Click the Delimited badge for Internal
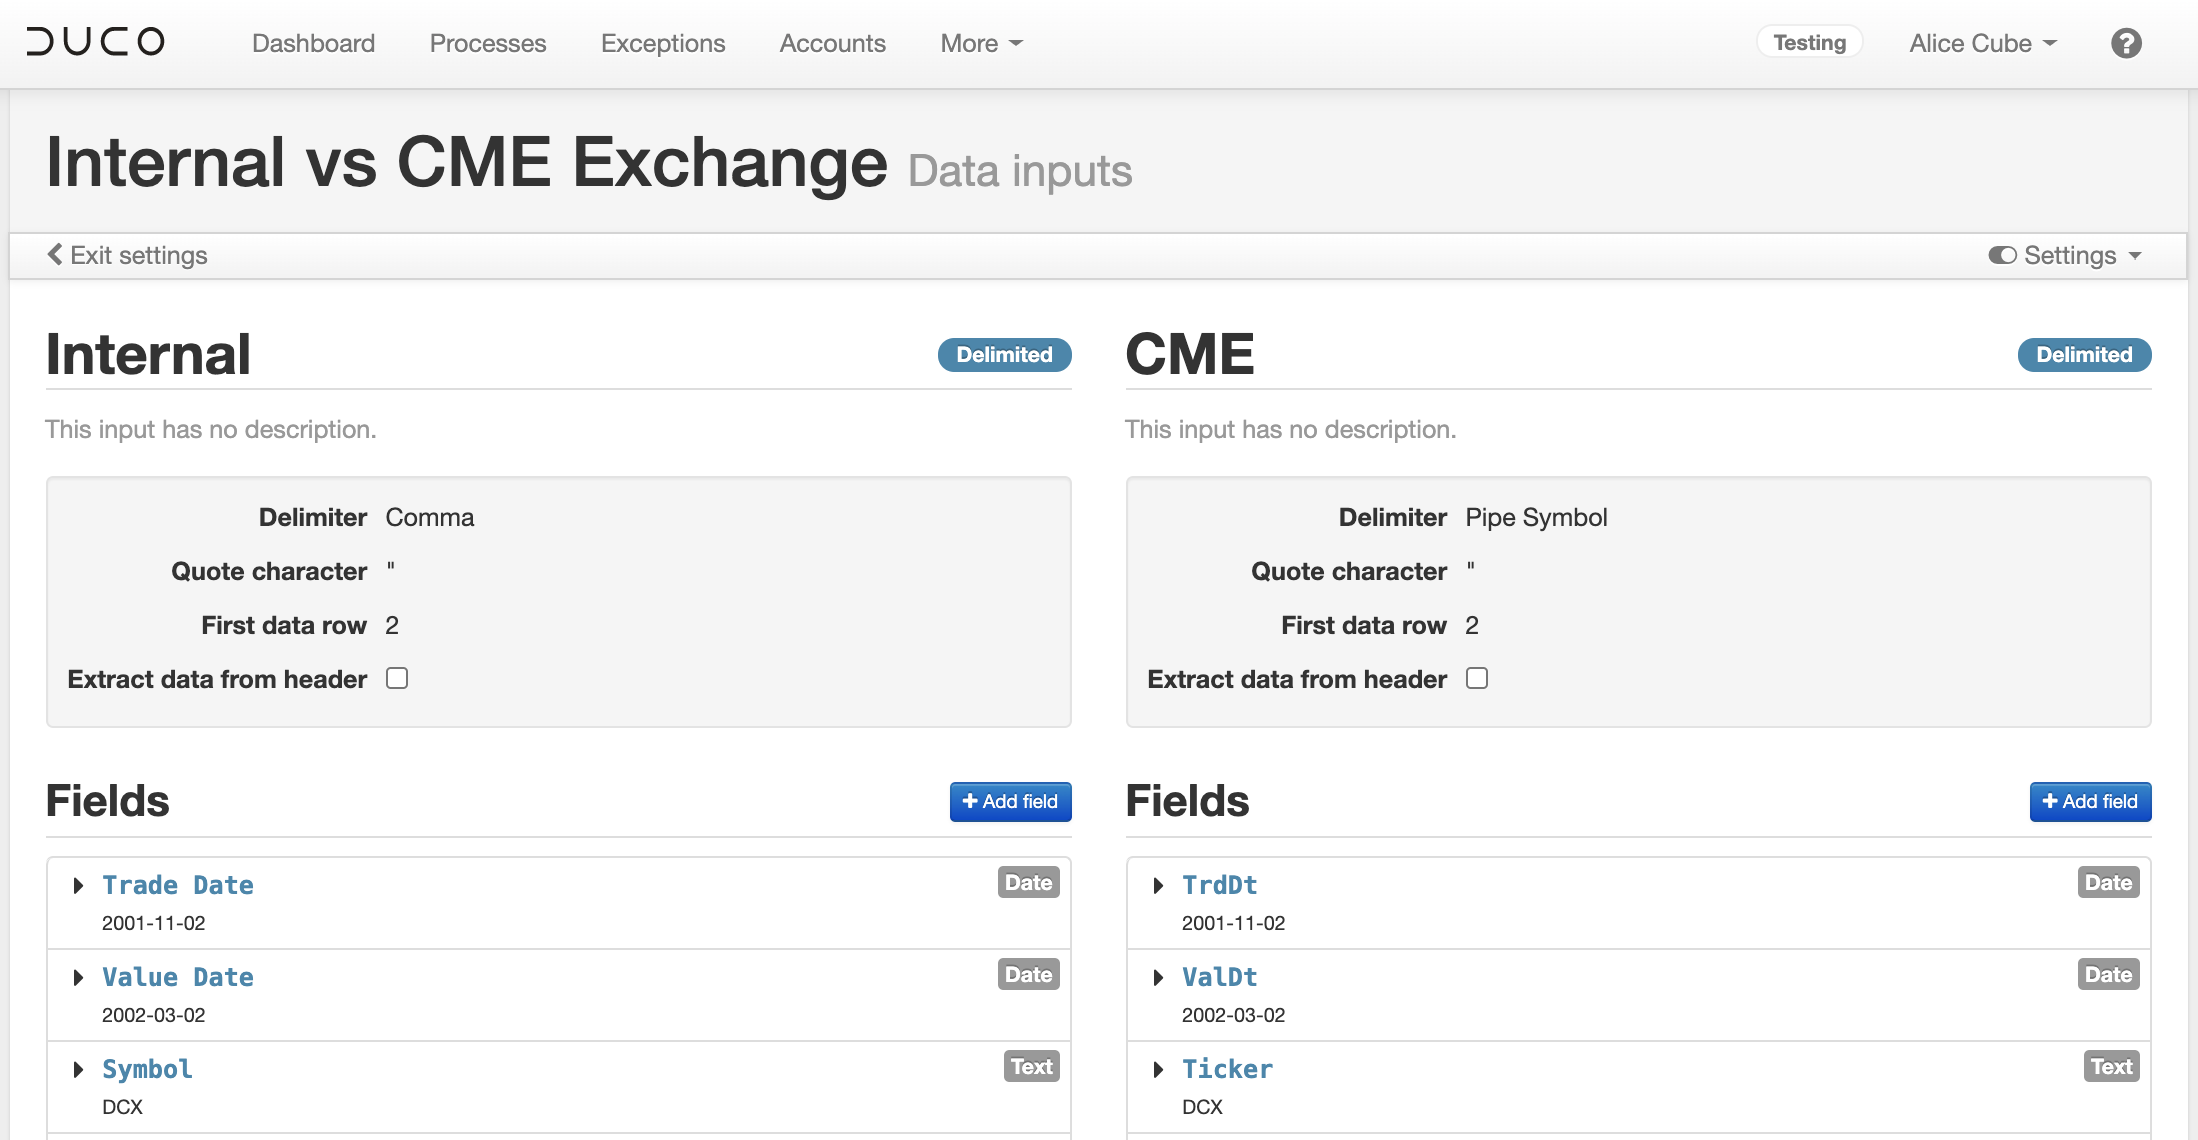 [x=1004, y=355]
